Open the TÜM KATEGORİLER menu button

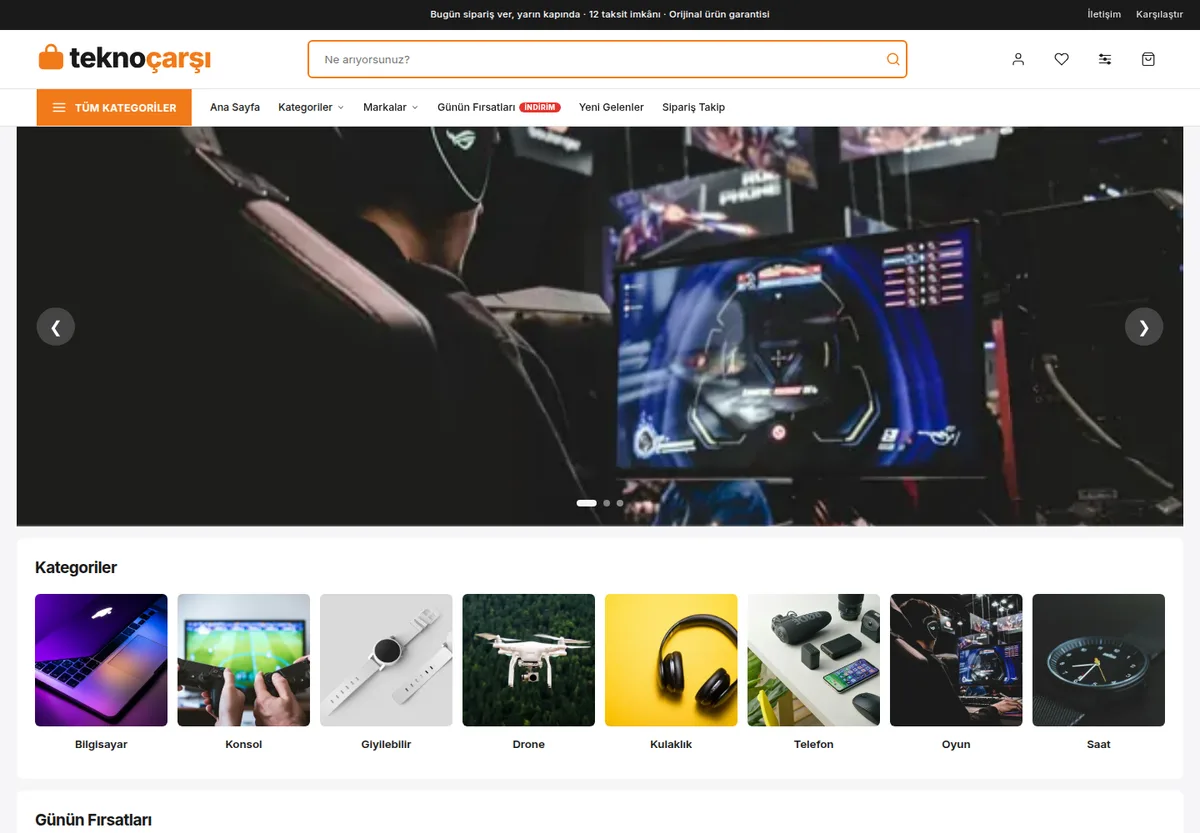pyautogui.click(x=114, y=107)
